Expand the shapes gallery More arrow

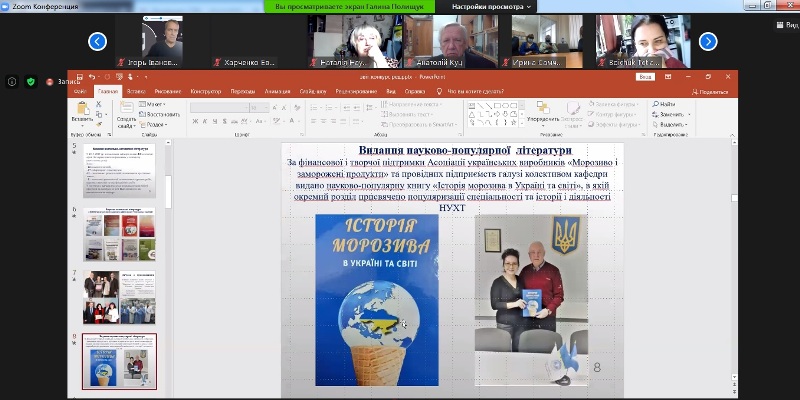coord(521,122)
